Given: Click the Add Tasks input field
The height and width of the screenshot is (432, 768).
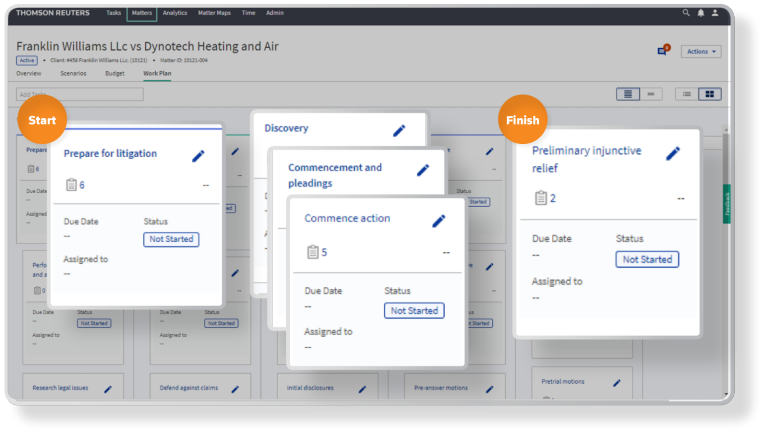Looking at the screenshot, I should coord(80,94).
